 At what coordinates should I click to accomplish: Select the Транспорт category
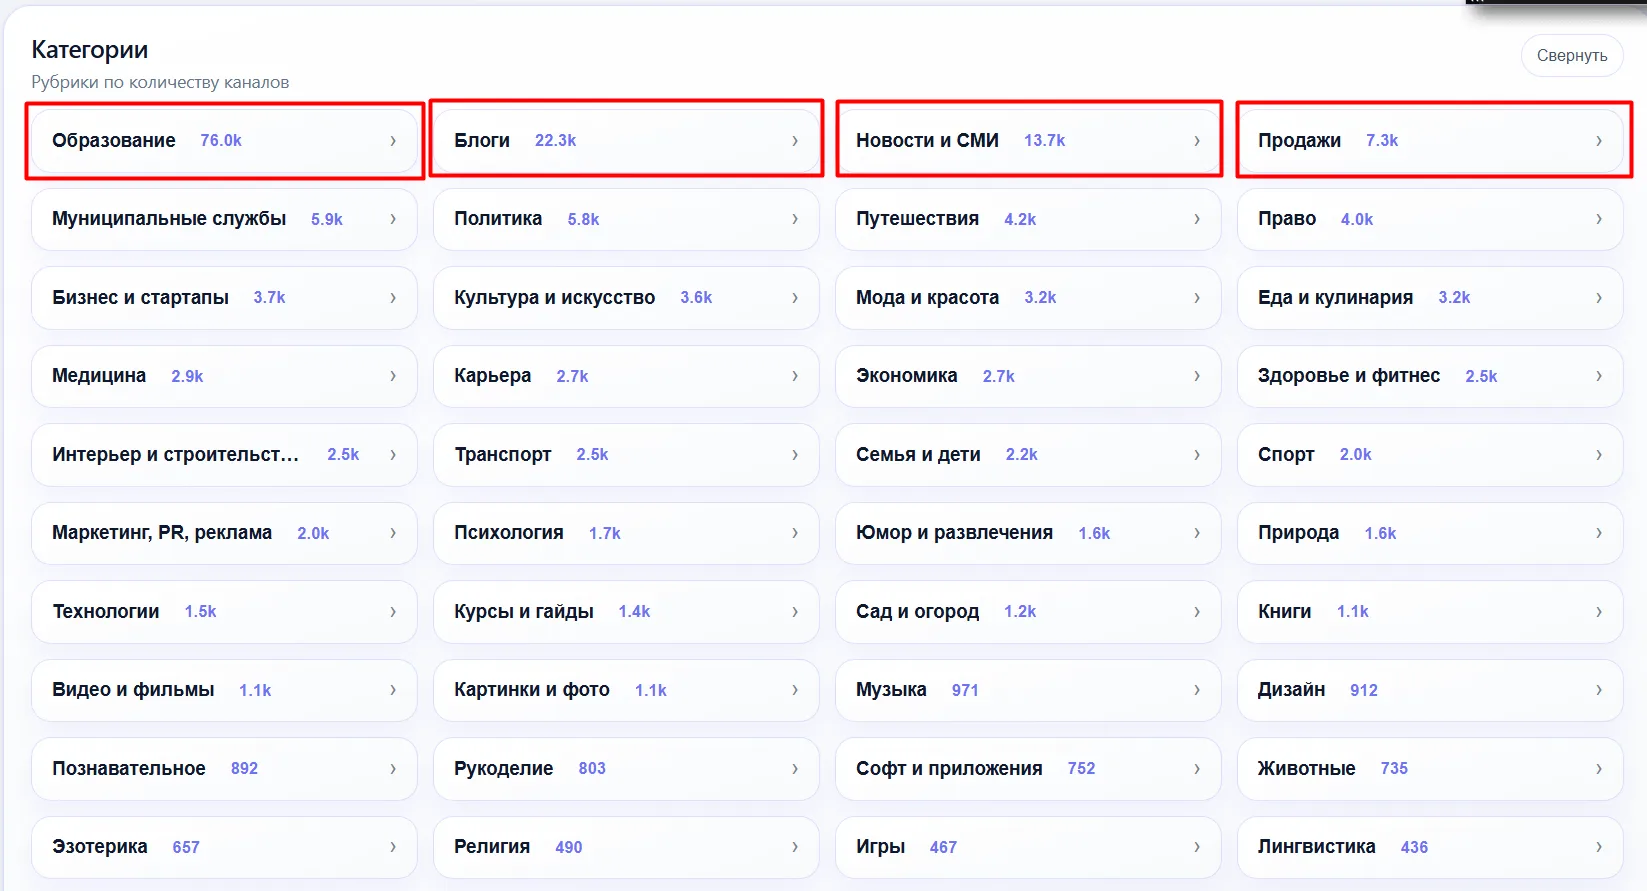click(x=626, y=455)
